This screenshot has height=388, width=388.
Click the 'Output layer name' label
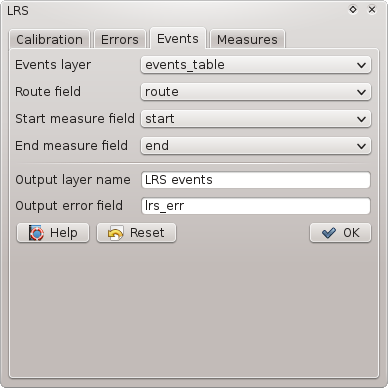pos(73,180)
